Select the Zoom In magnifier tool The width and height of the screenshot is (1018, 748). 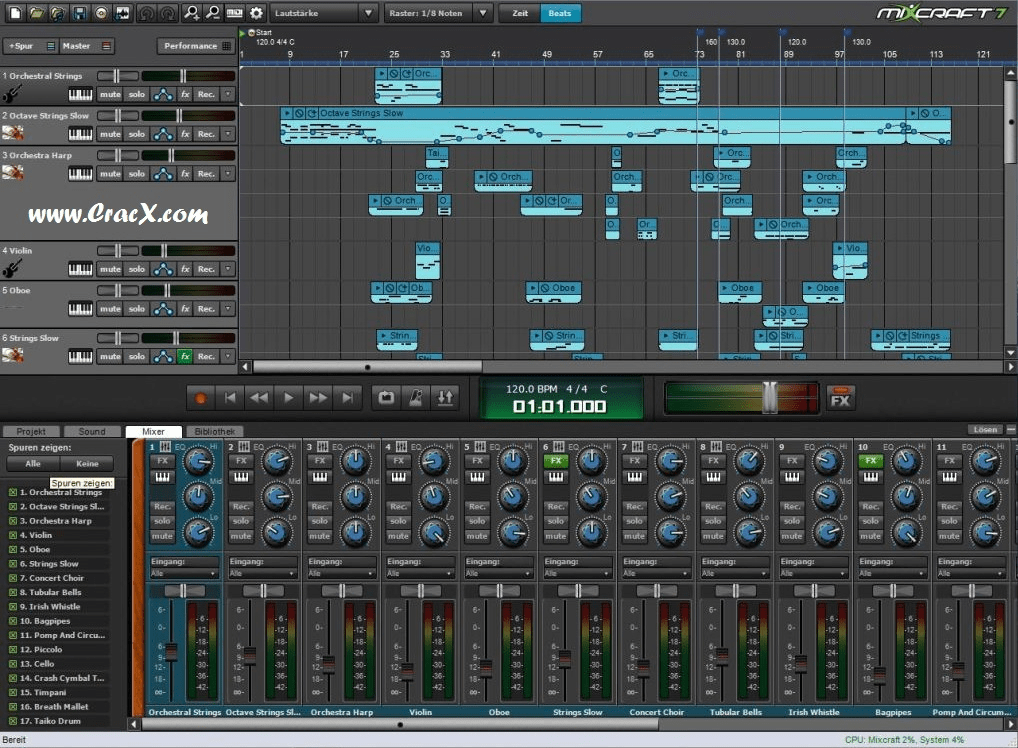[193, 13]
